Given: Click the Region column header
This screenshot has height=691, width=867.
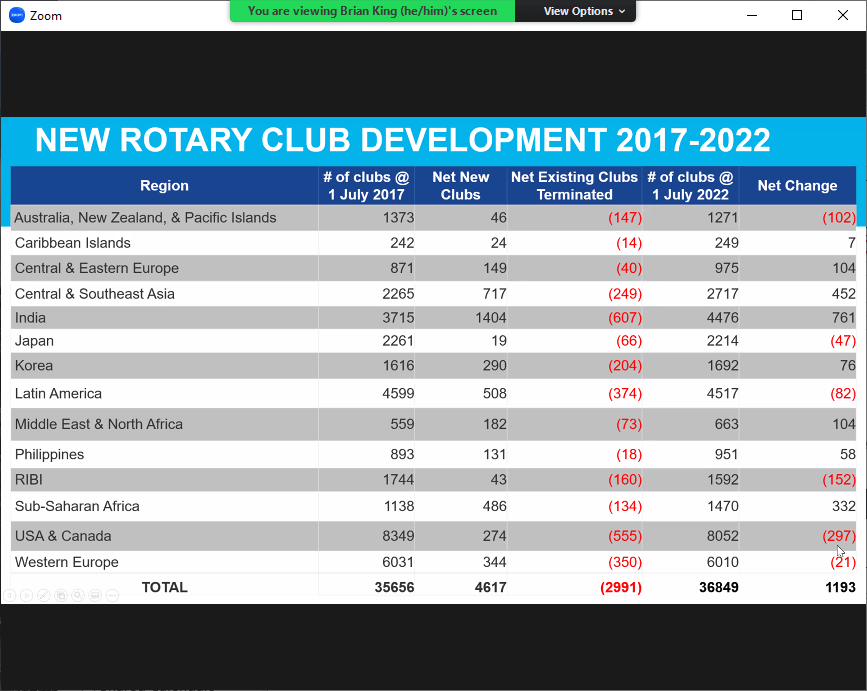Looking at the screenshot, I should tap(164, 186).
